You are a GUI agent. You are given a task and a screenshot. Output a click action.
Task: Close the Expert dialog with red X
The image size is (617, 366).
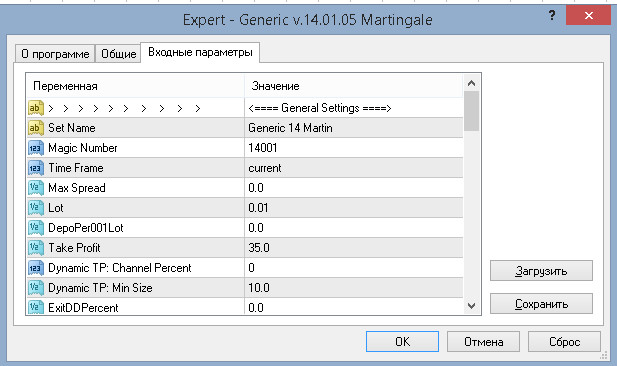[588, 15]
